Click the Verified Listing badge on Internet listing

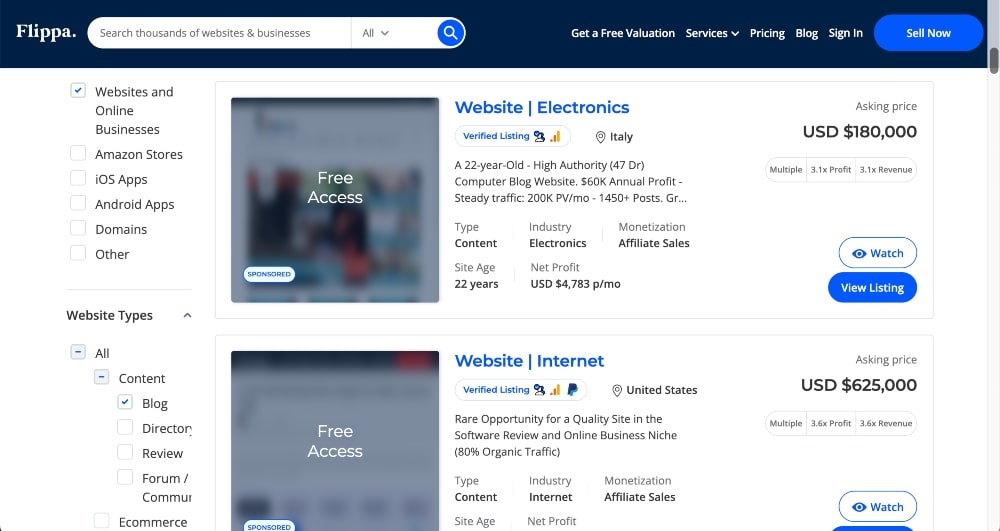pos(520,389)
